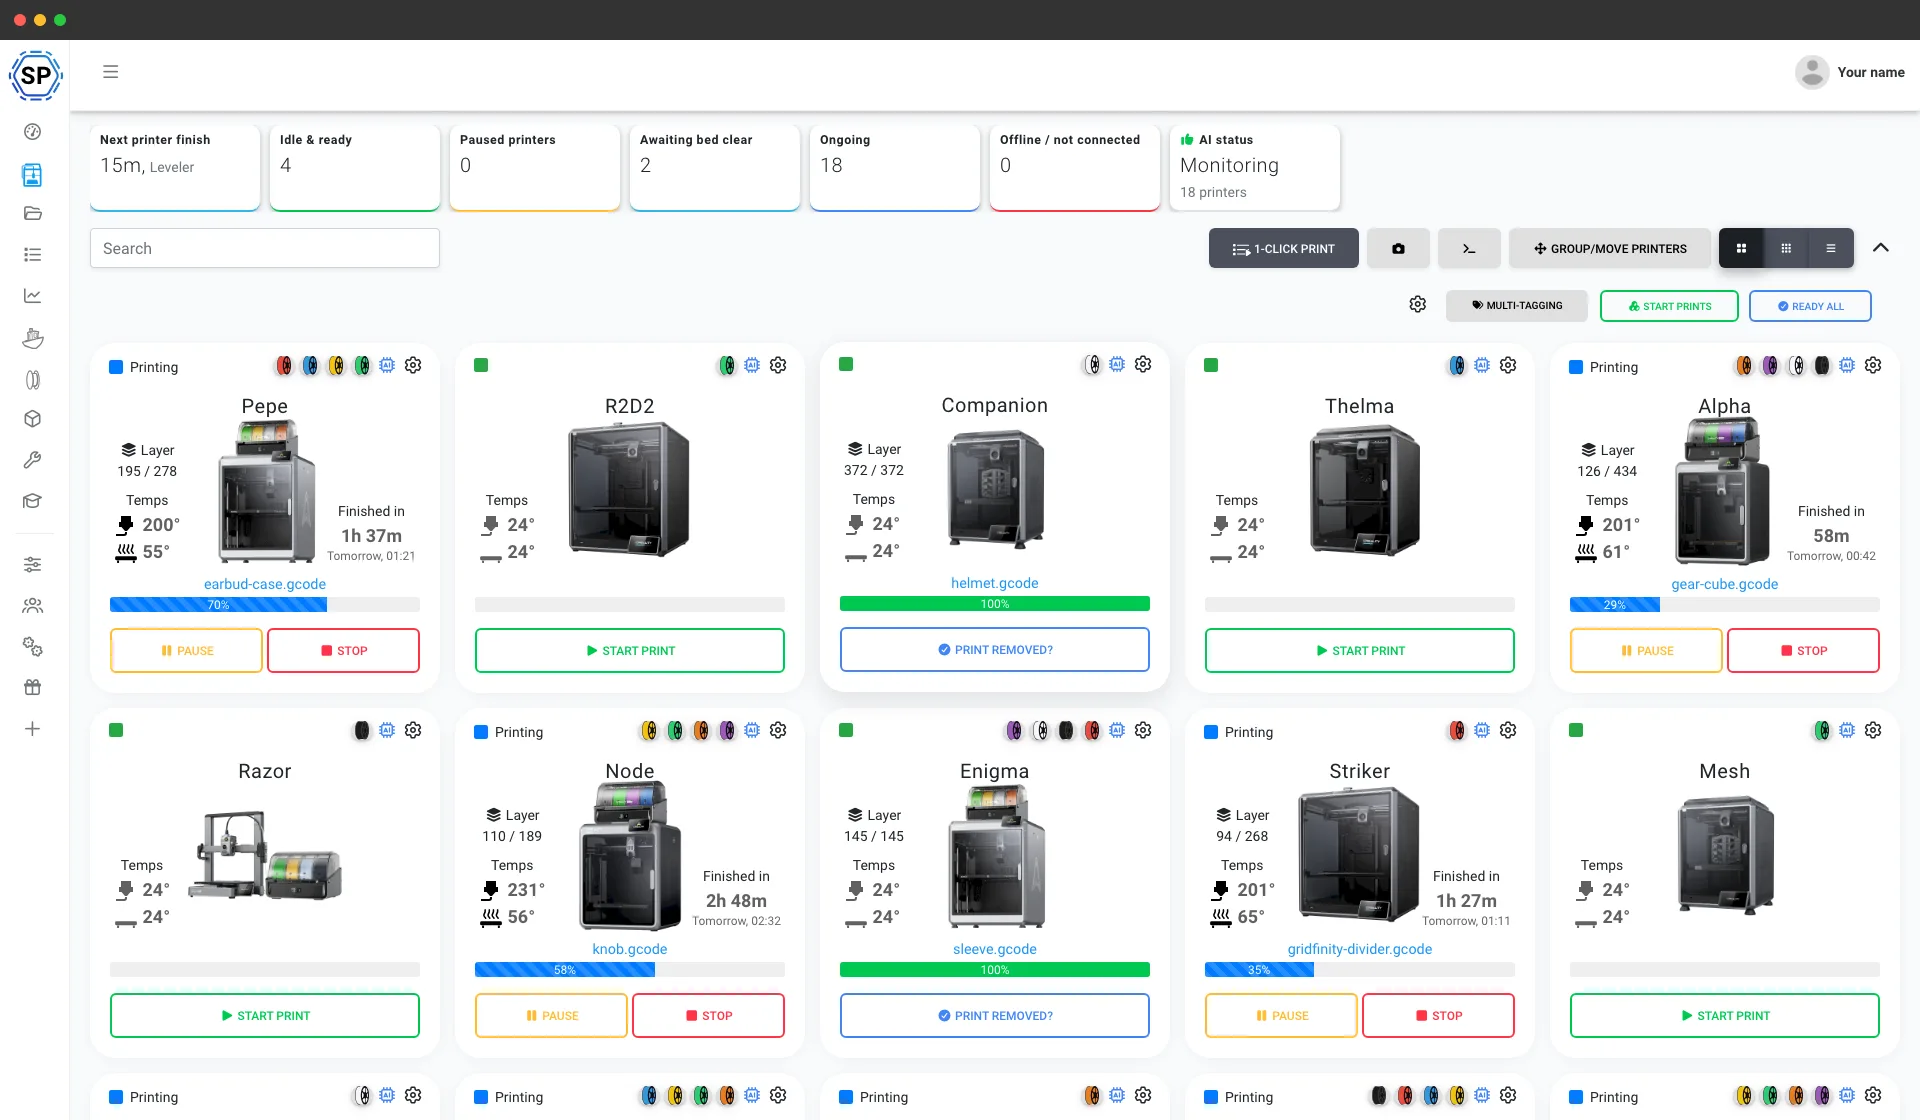
Task: Open the gear settings on Companion card
Action: tap(1143, 365)
